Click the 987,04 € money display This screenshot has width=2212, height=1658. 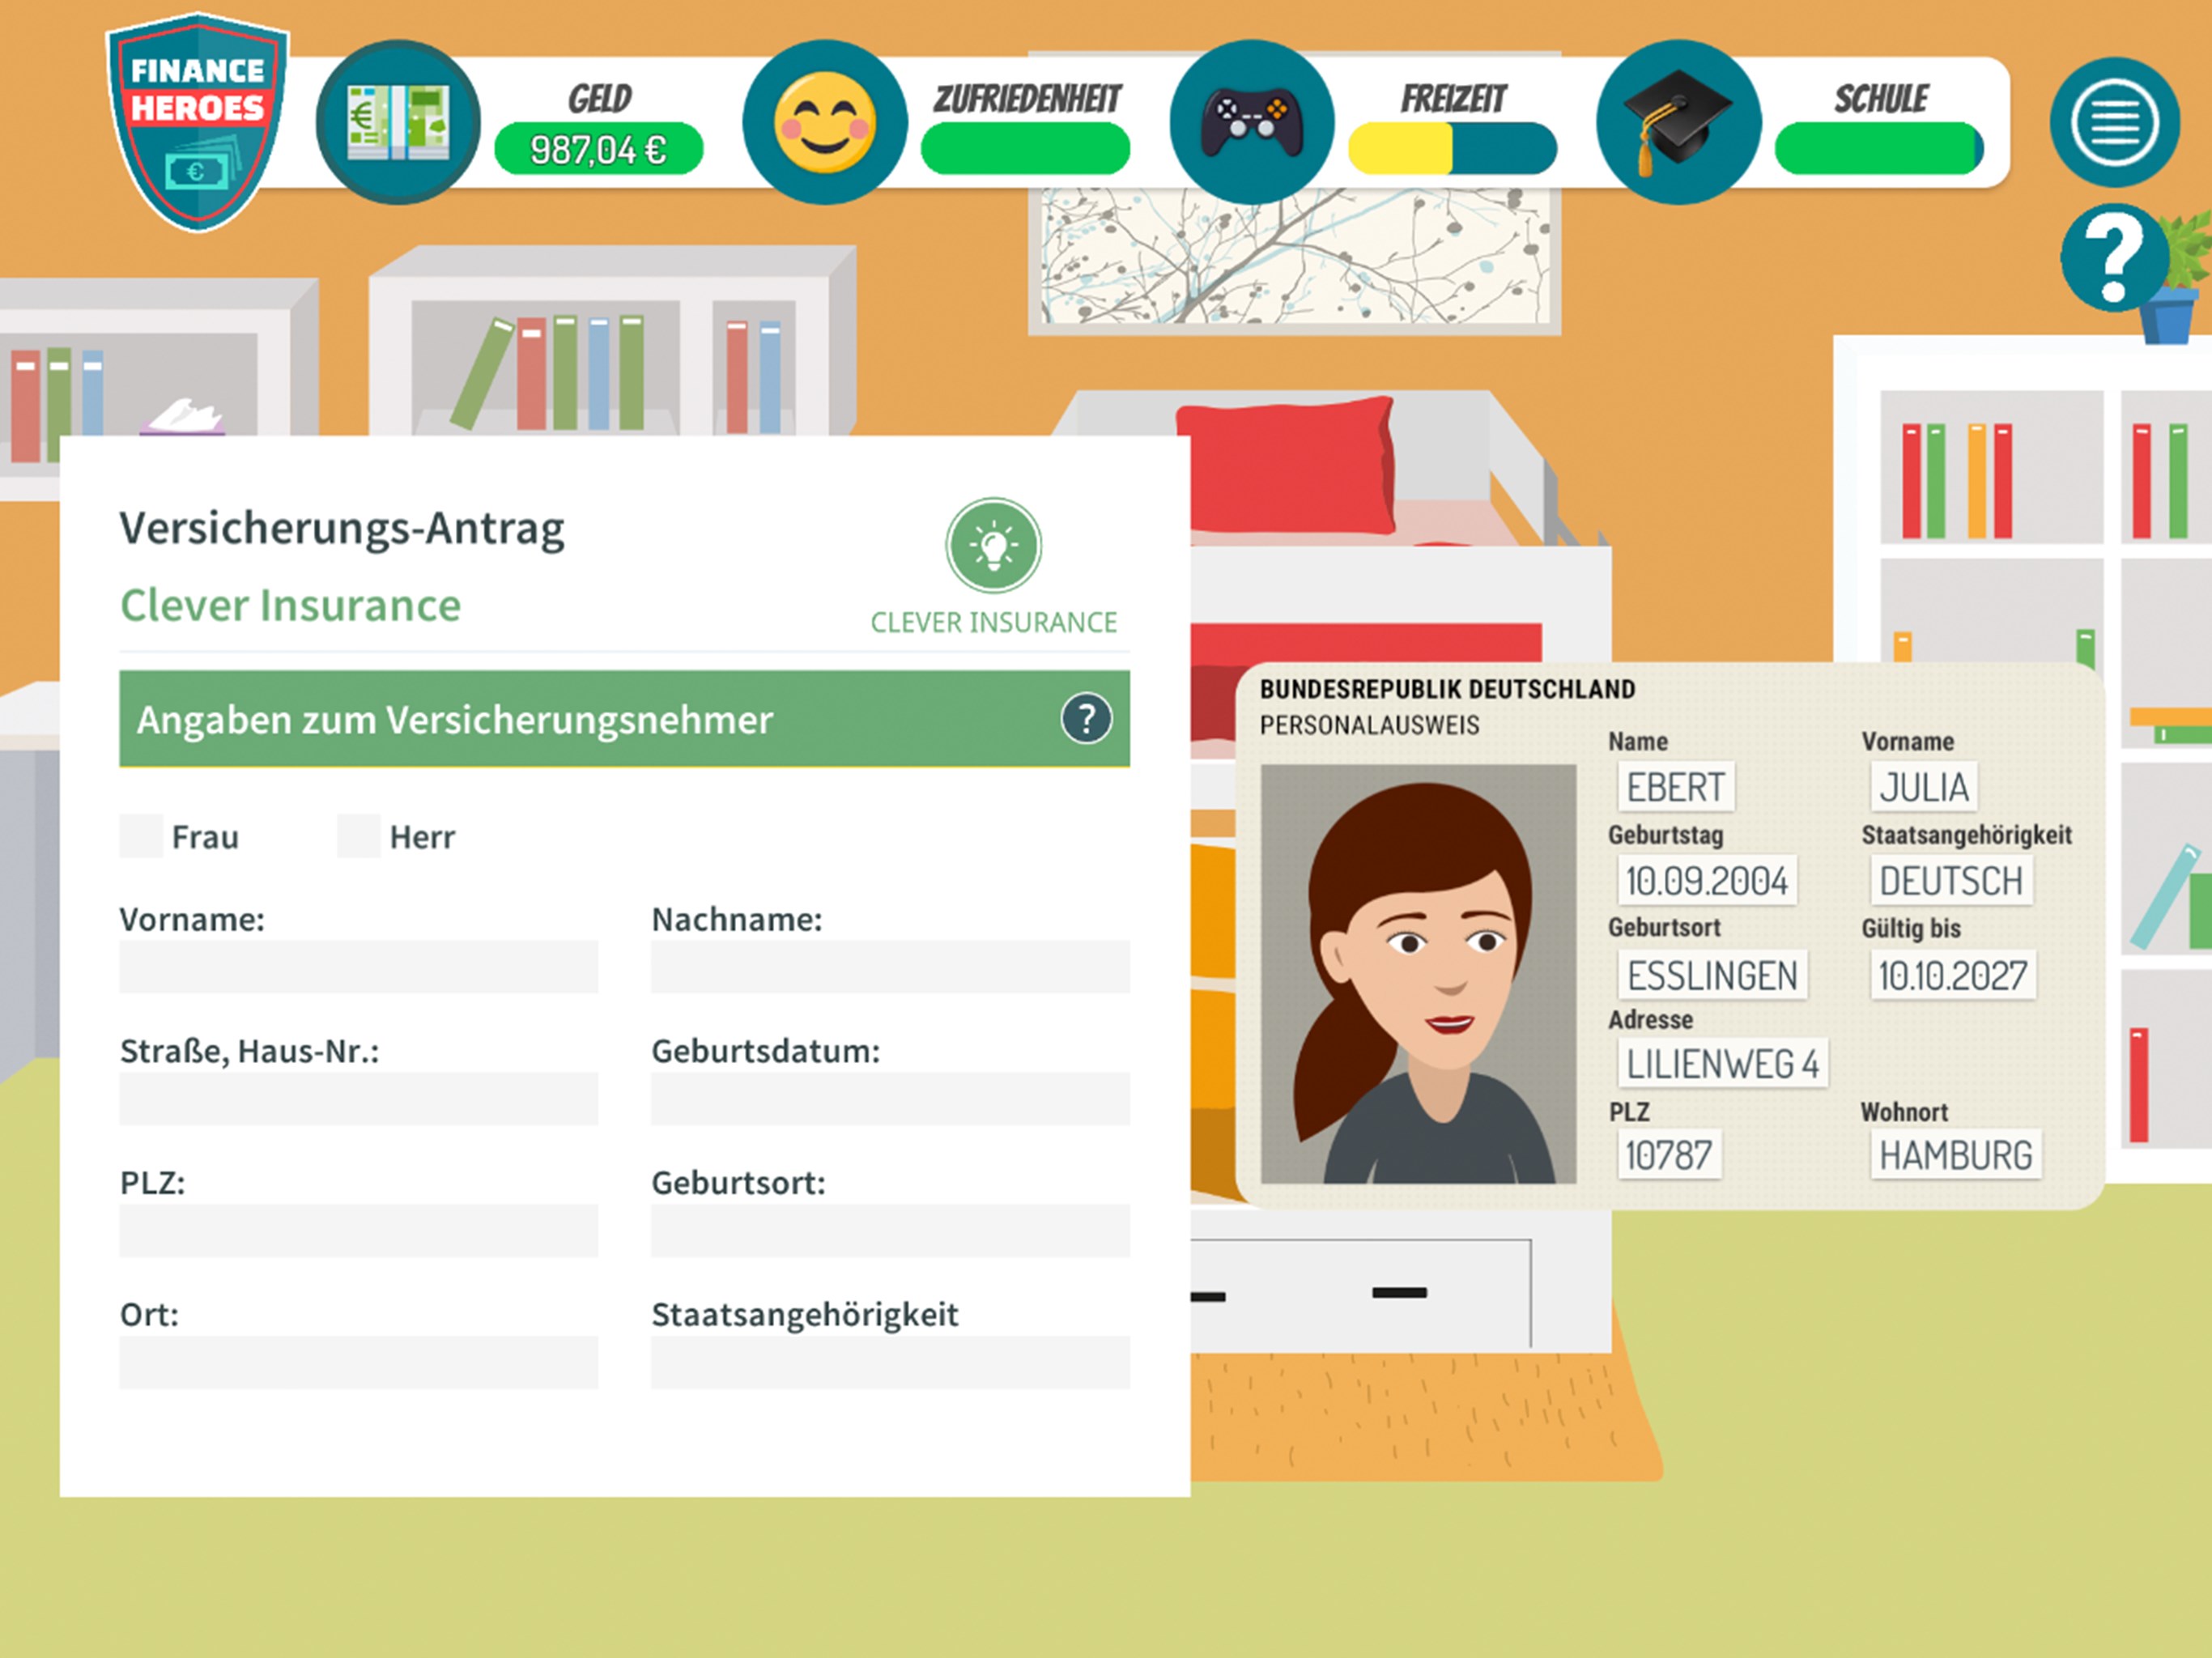598,149
